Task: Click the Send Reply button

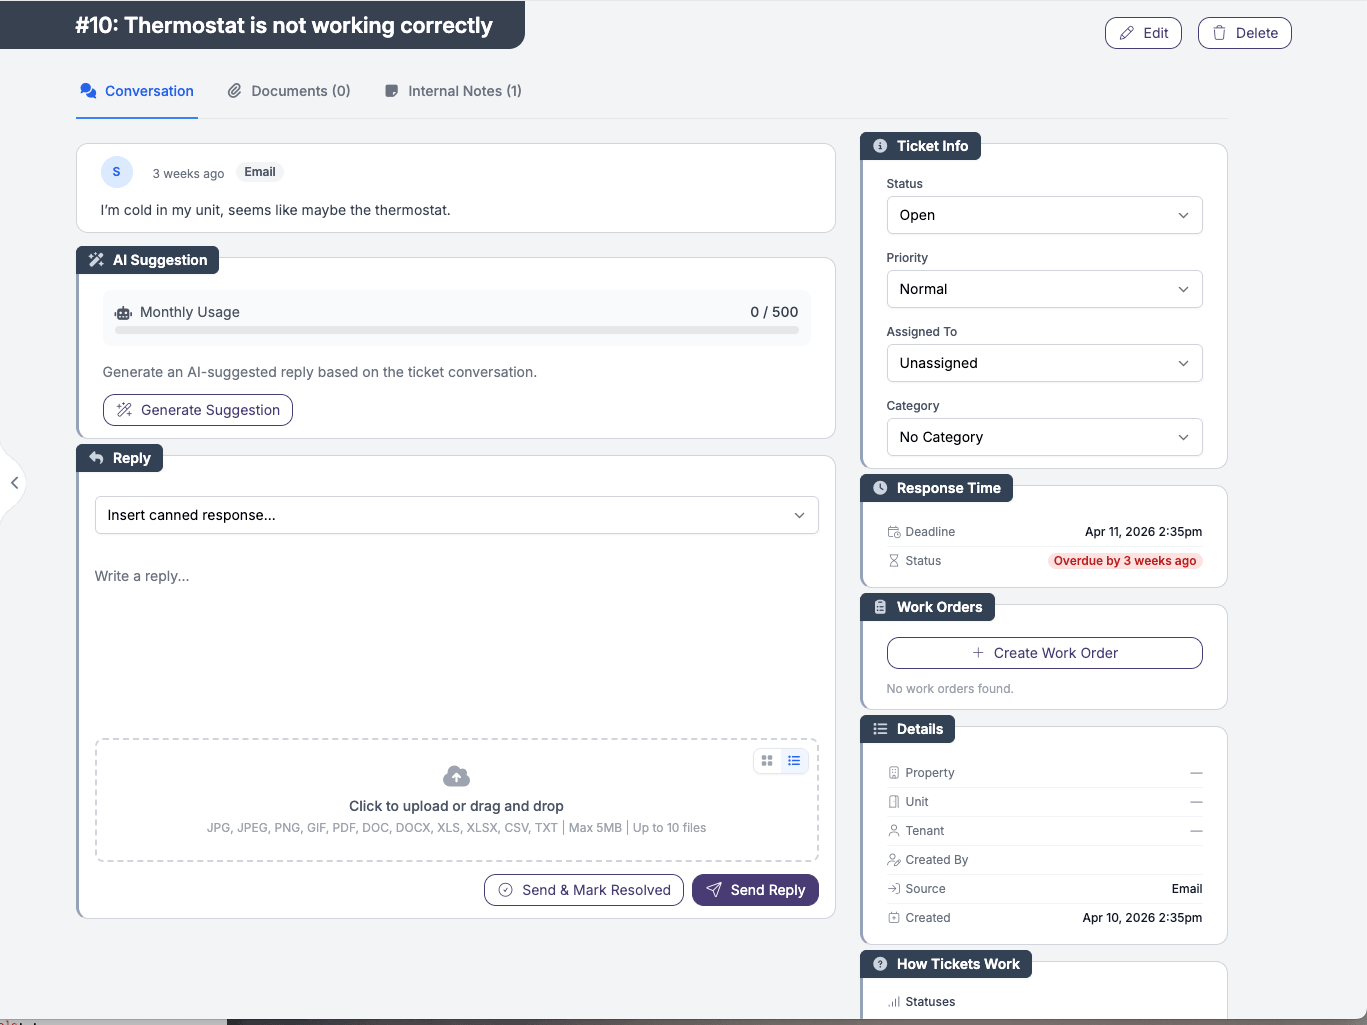Action: [x=755, y=890]
